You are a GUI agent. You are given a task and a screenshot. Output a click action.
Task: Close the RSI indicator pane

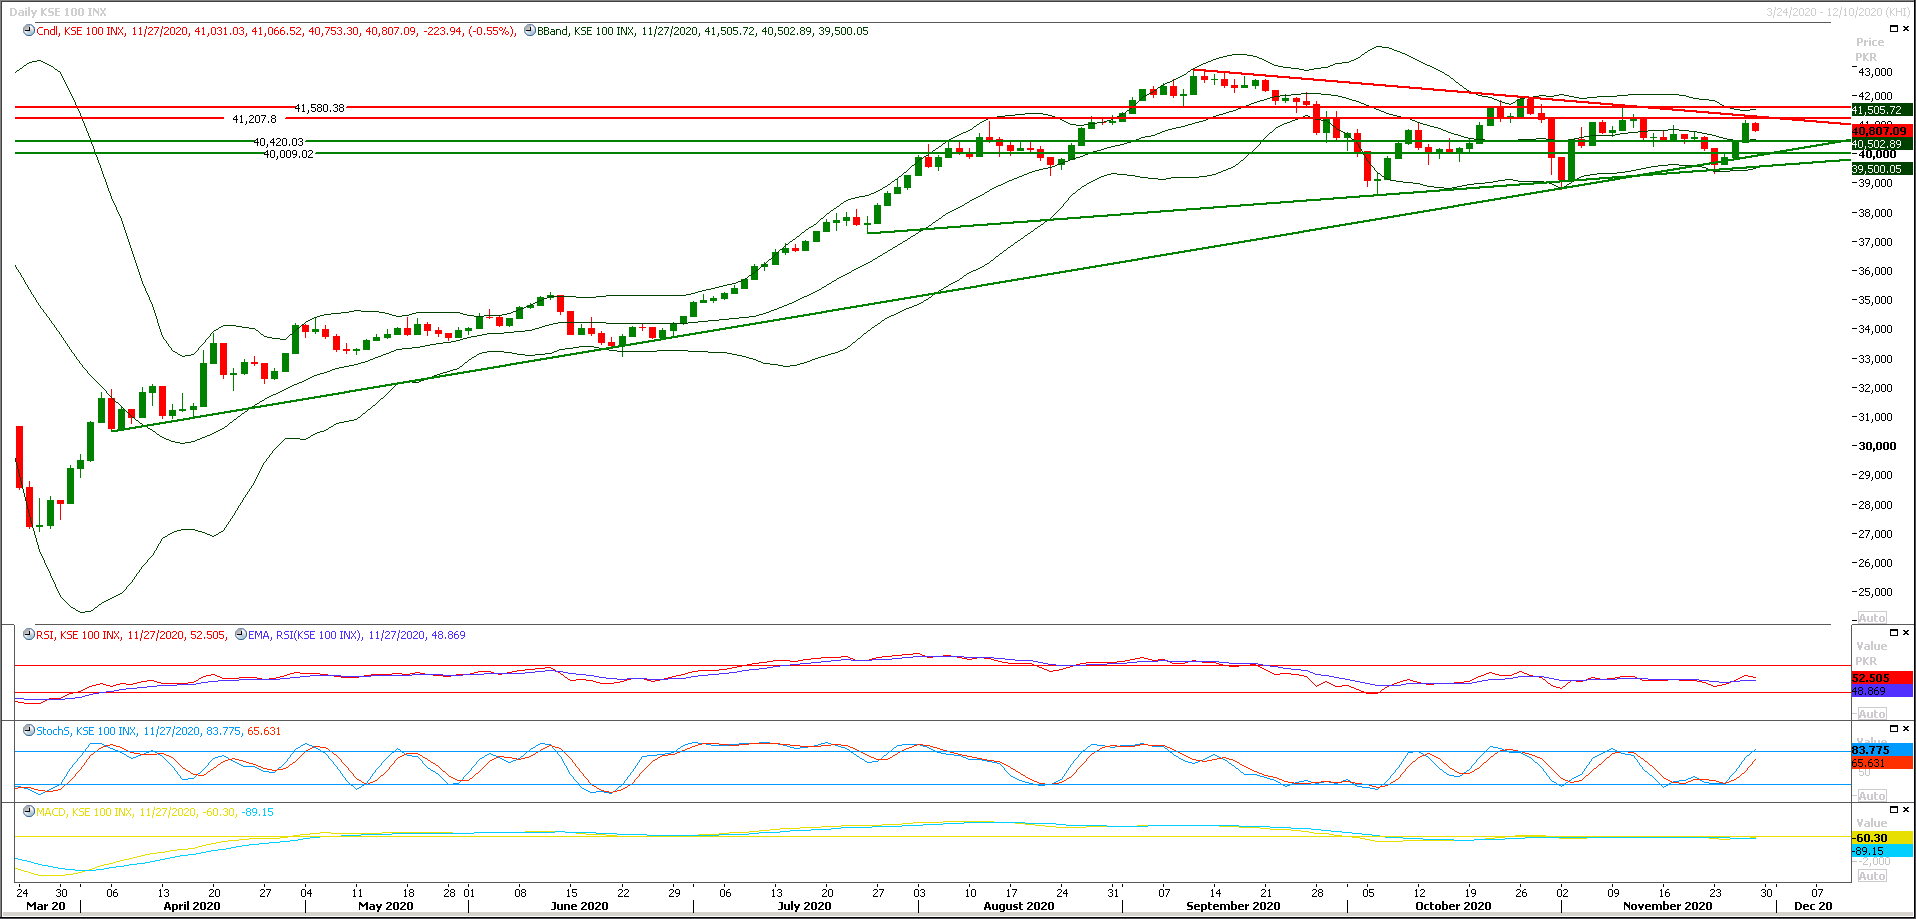(1906, 633)
